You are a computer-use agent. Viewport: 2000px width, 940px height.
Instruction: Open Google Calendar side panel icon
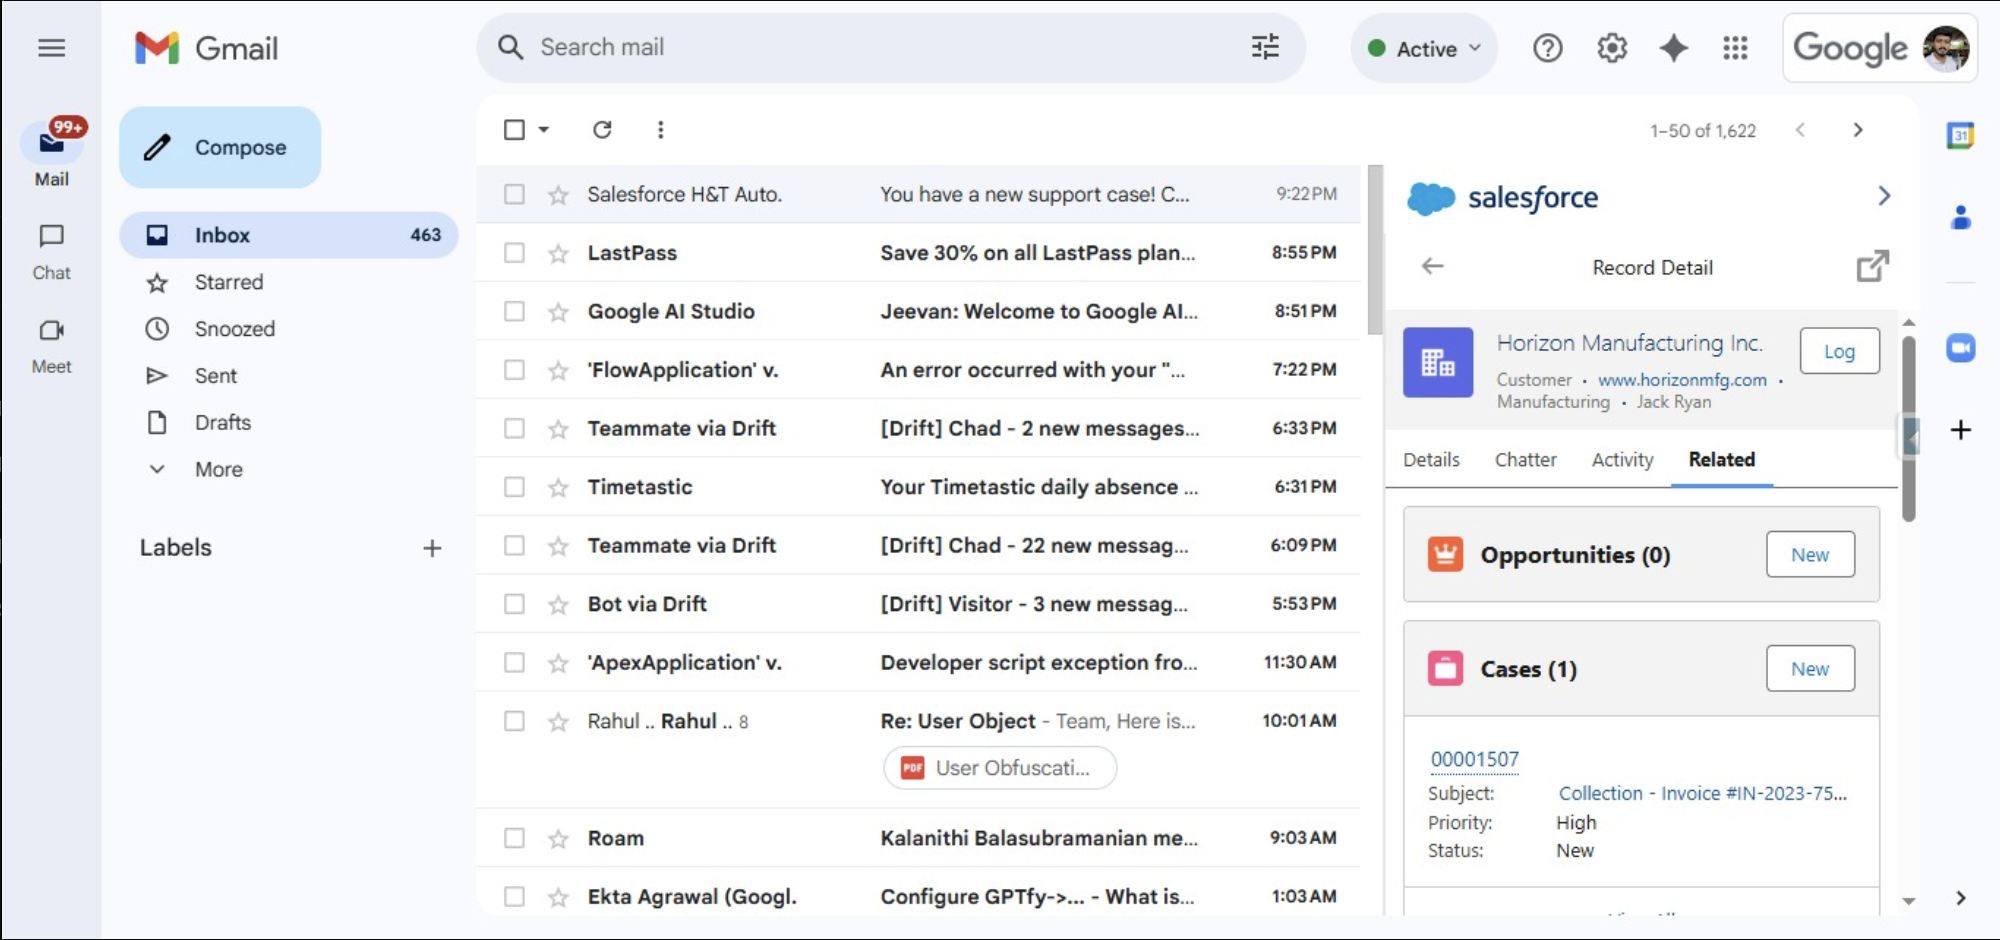(1960, 135)
